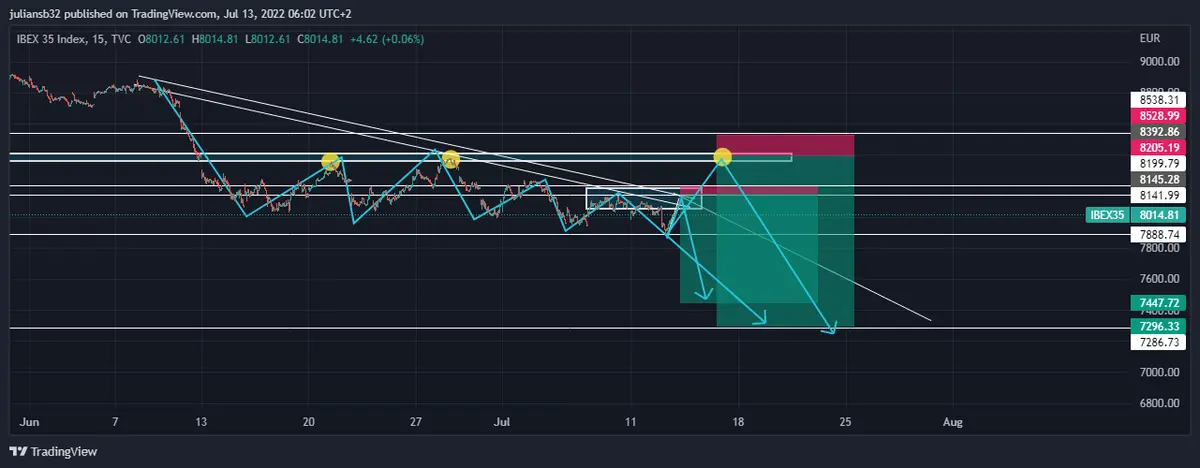This screenshot has width=1200, height=468.
Task: Click the red 8205.19 price label
Action: point(1157,147)
